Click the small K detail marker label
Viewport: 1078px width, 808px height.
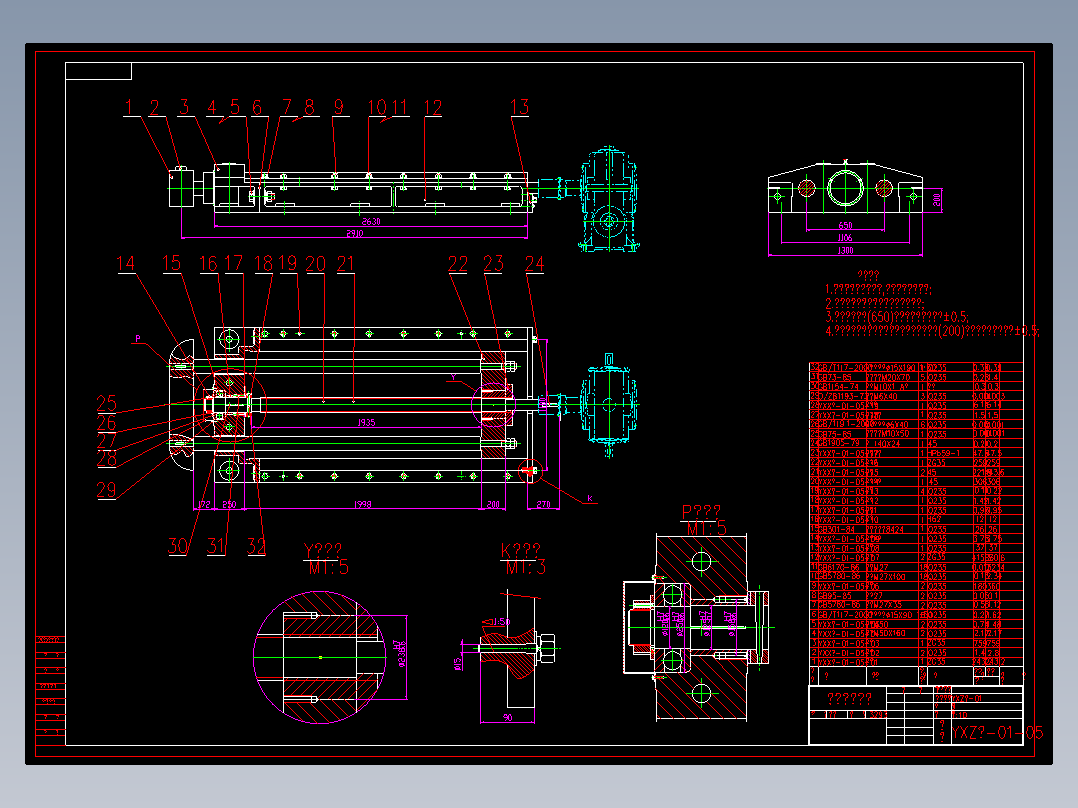pos(589,499)
